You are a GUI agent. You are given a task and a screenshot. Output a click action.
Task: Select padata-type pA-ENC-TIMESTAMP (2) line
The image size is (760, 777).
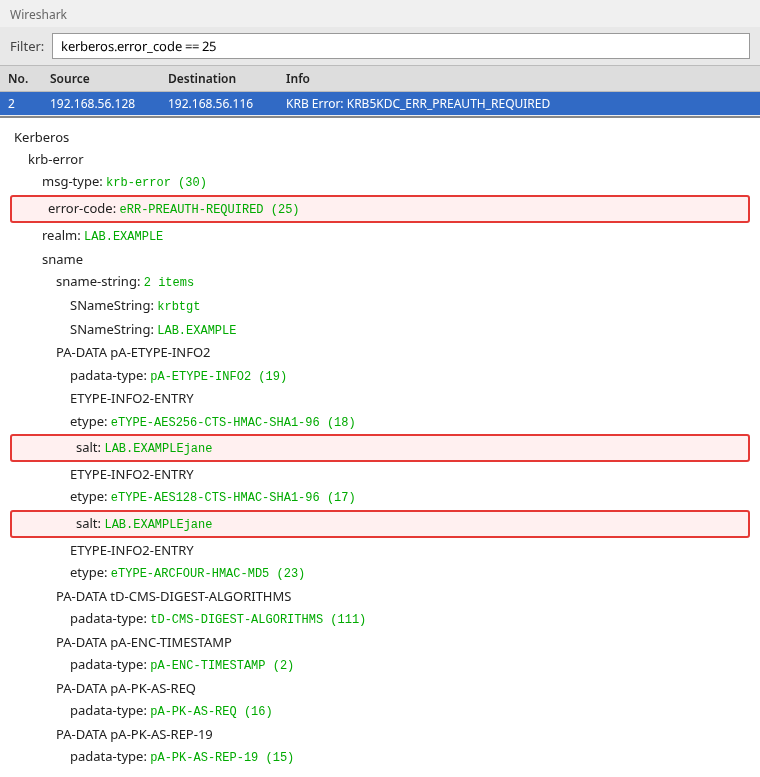tap(182, 665)
